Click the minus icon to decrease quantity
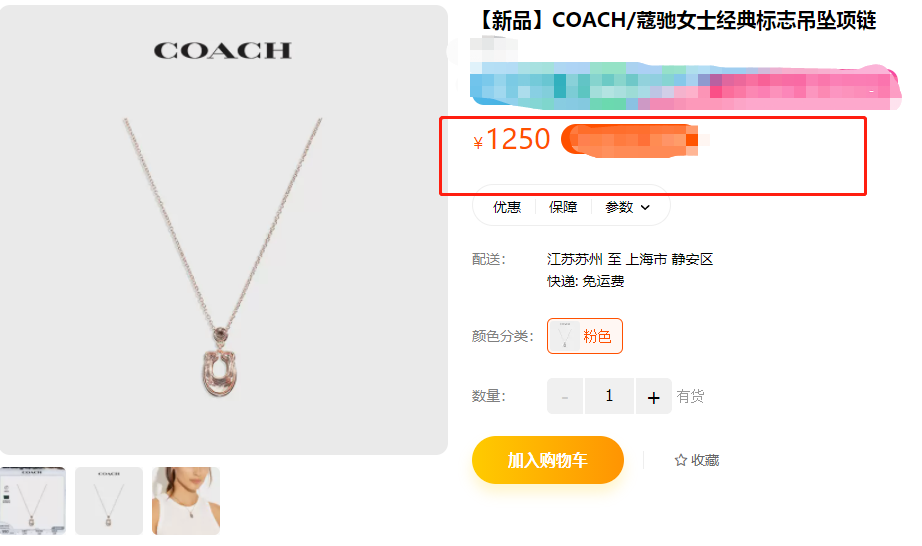Image resolution: width=922 pixels, height=546 pixels. point(564,397)
